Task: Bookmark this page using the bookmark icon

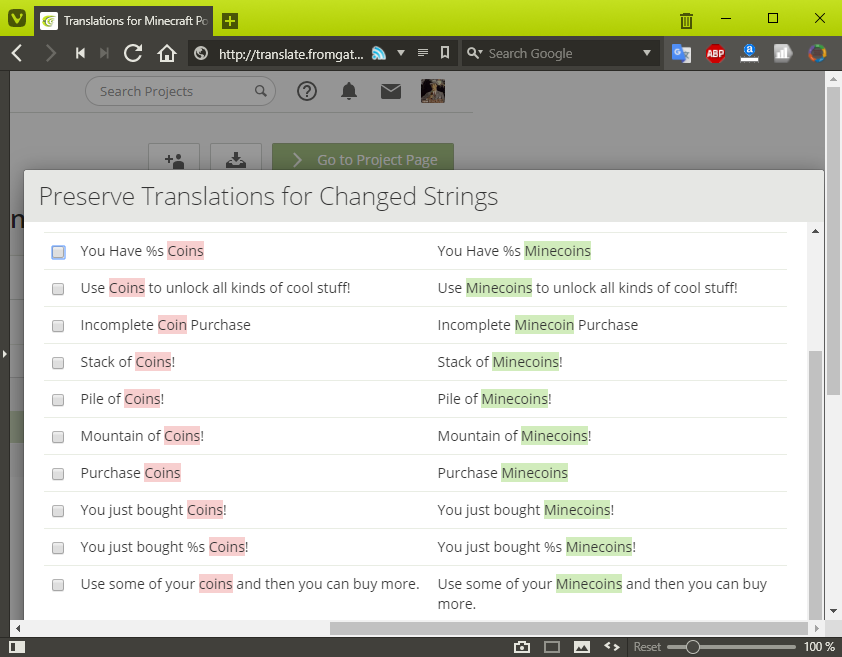Action: point(445,53)
